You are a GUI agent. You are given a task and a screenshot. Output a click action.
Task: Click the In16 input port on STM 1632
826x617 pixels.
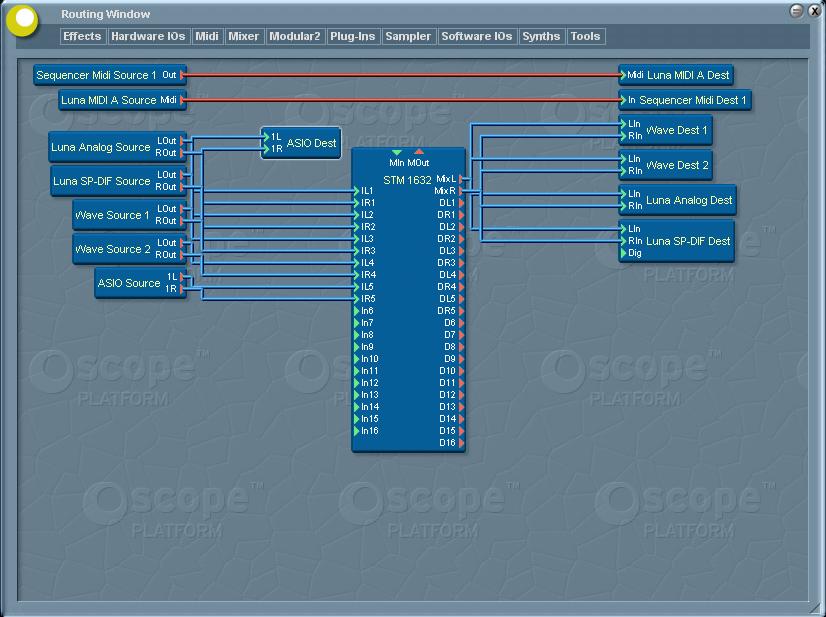coord(357,430)
